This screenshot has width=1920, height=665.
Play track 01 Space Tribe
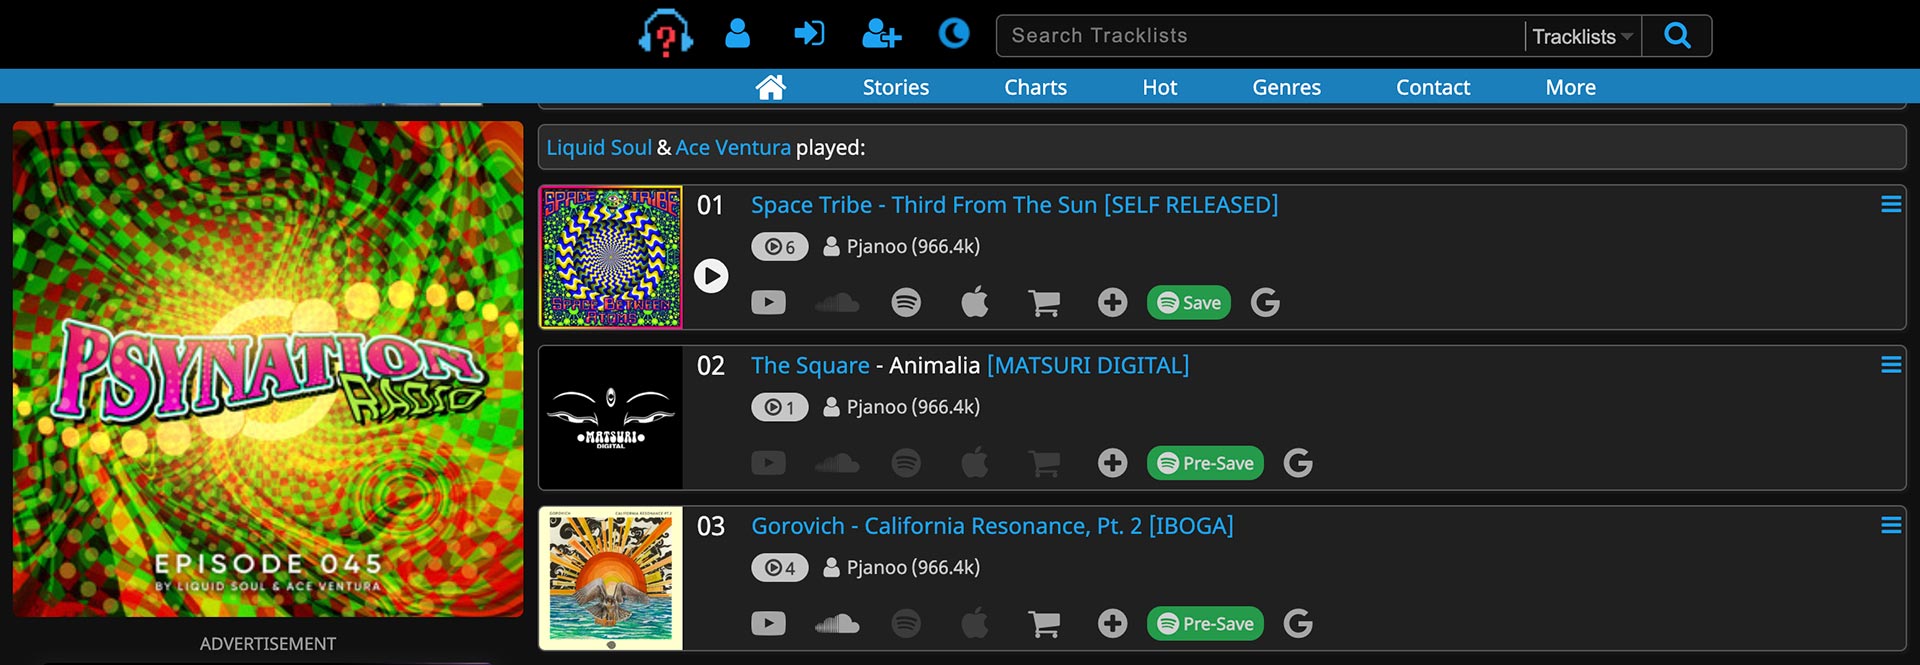(711, 276)
